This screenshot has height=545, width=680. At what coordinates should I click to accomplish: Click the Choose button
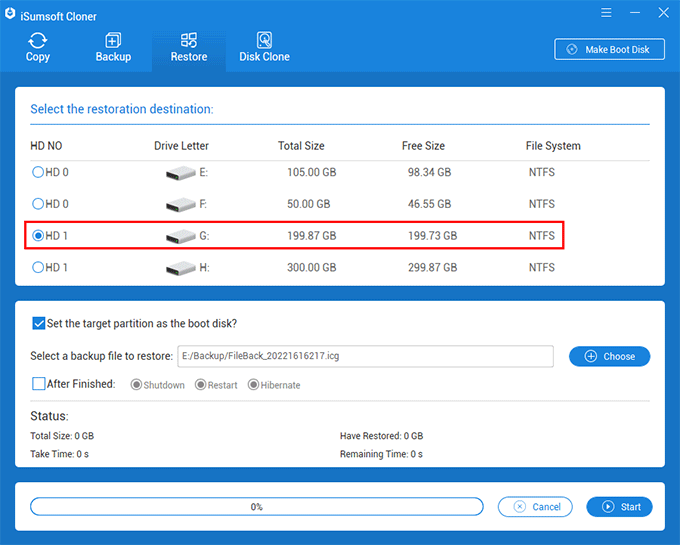coord(609,356)
